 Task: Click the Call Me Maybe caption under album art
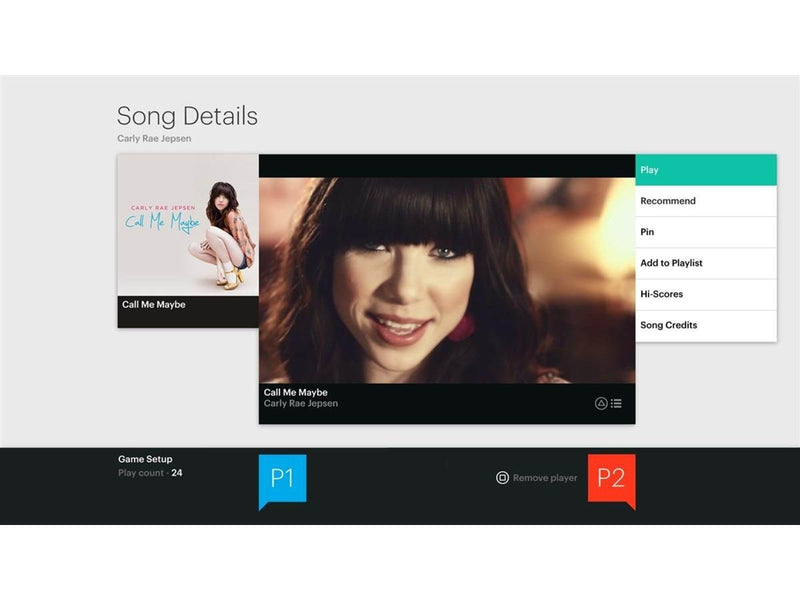pos(154,305)
